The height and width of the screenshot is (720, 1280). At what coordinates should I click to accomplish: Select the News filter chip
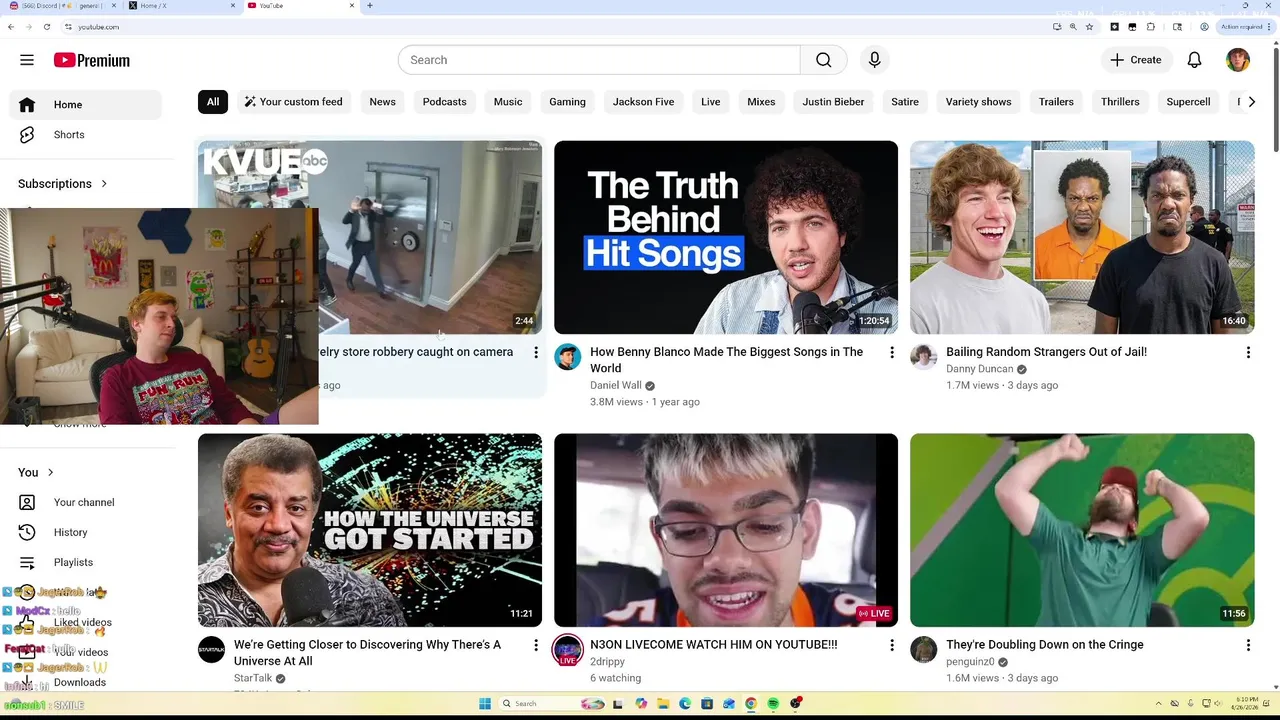[x=382, y=102]
